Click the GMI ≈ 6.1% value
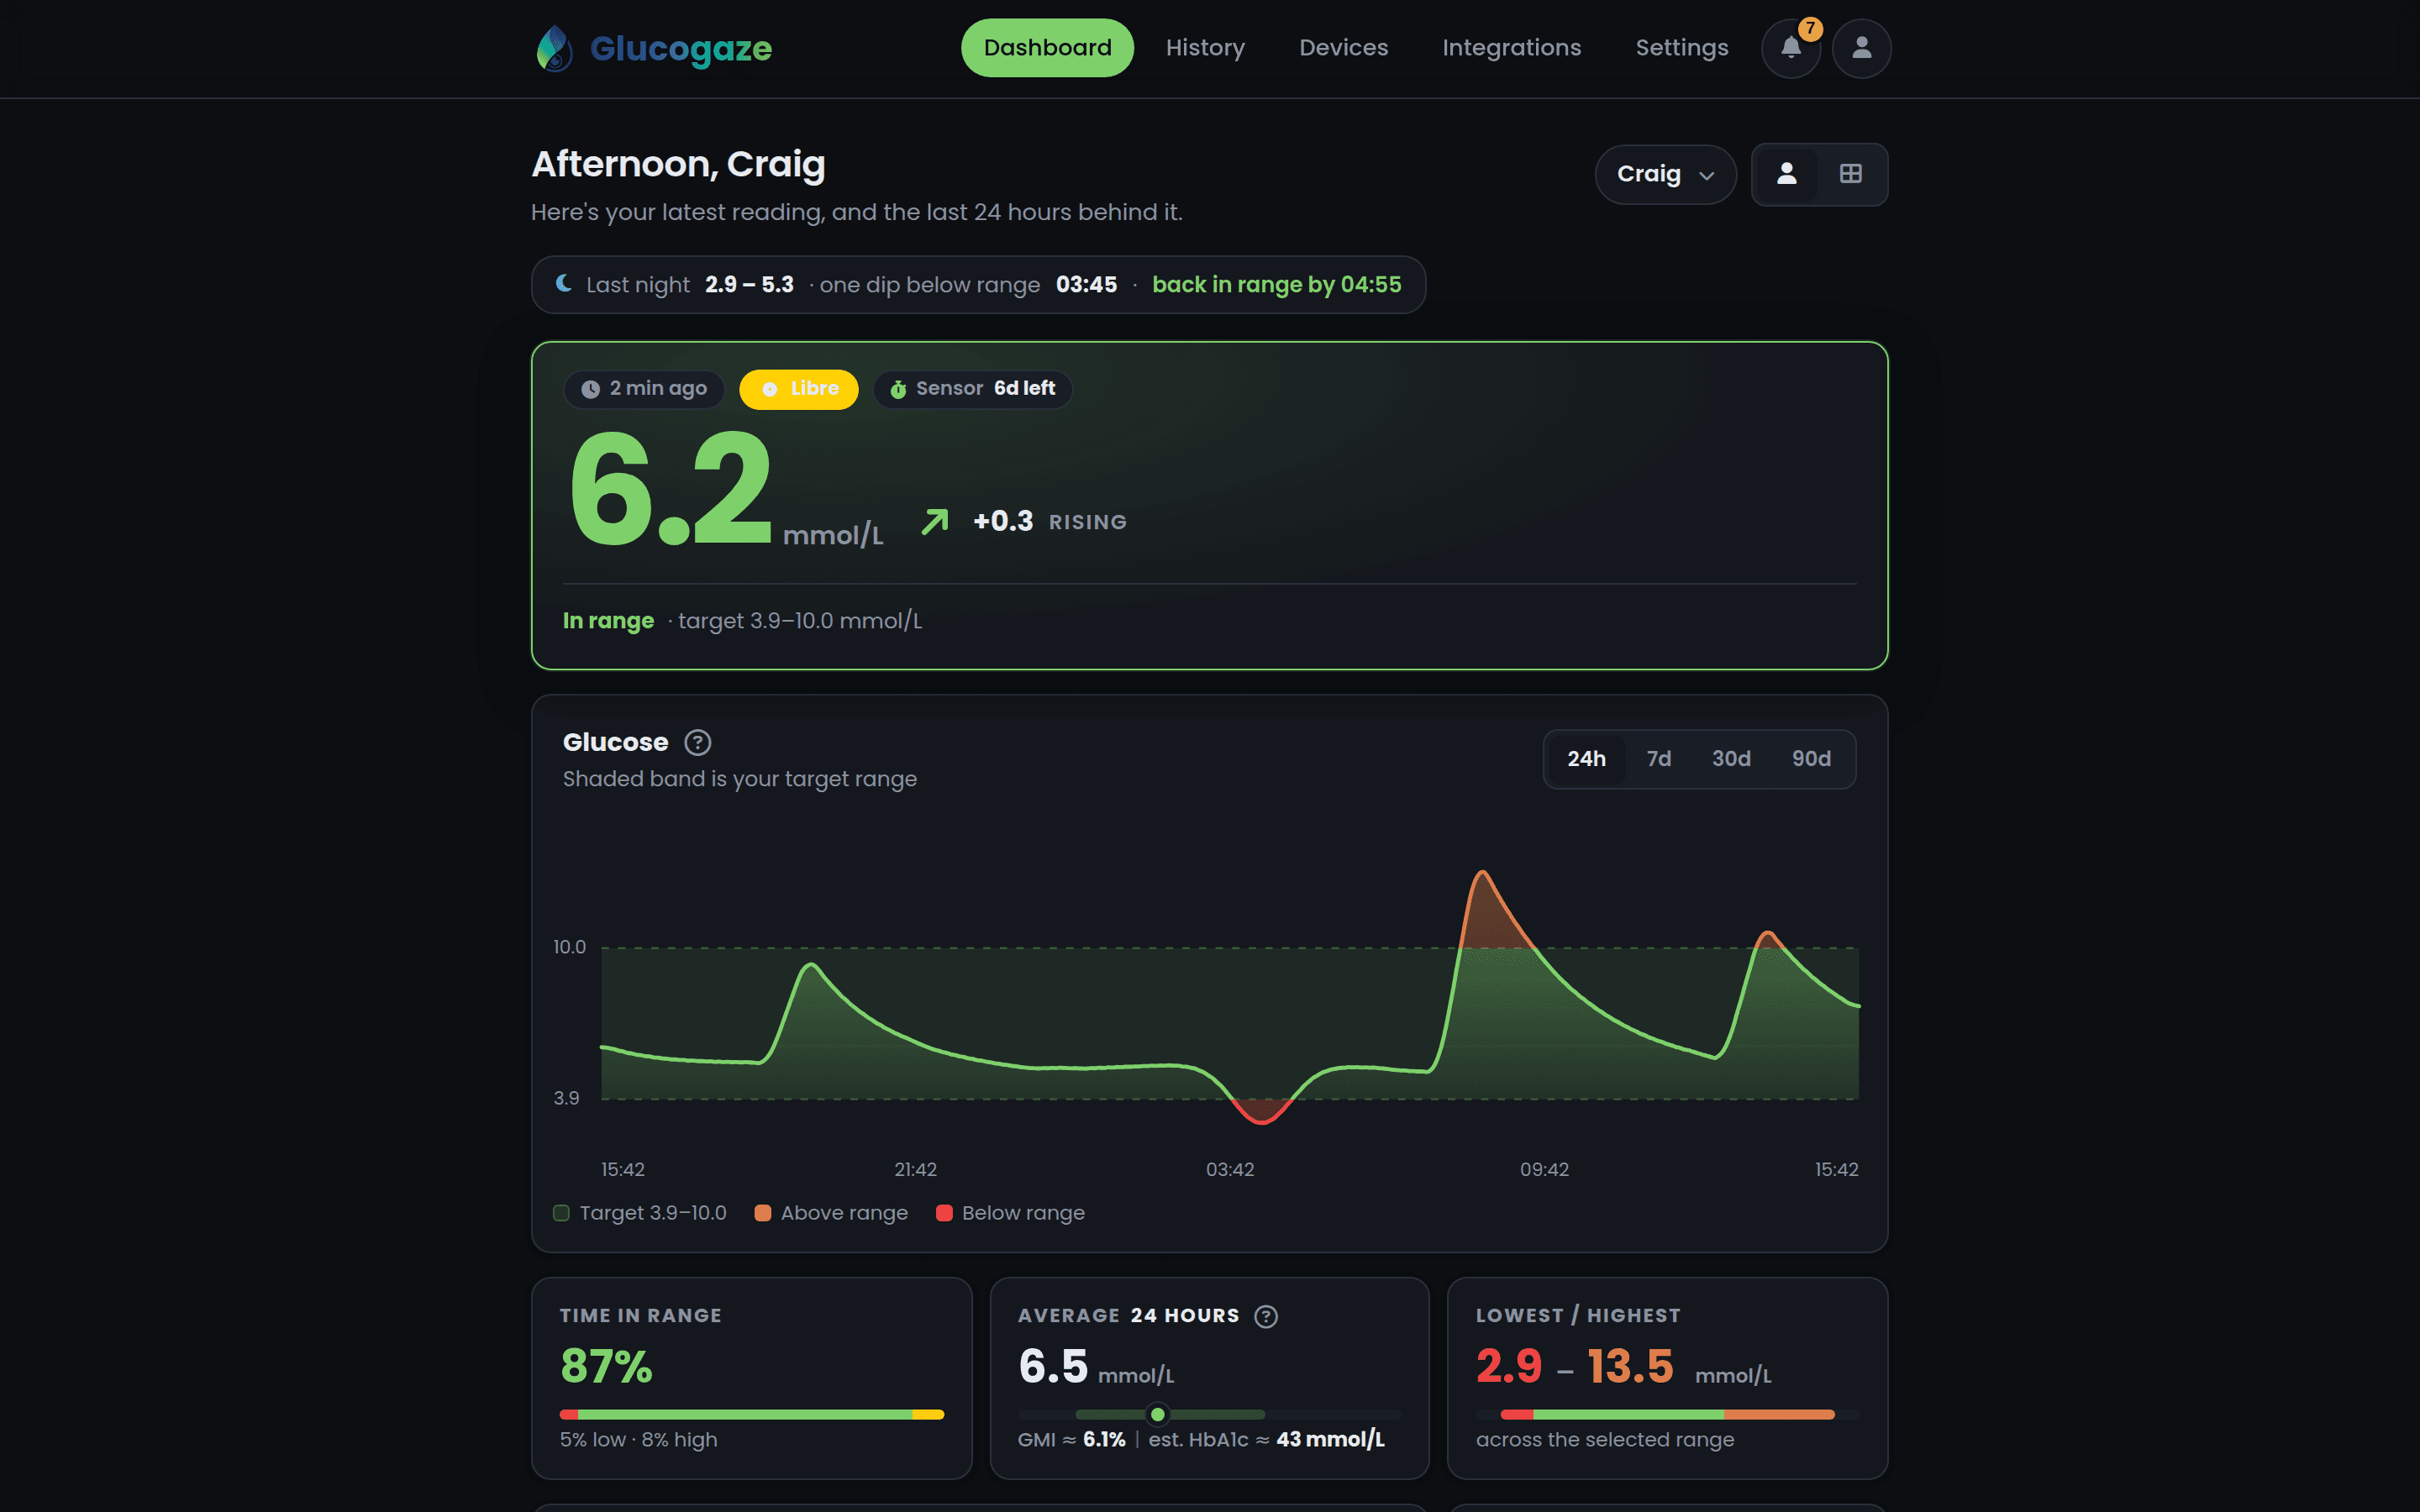The width and height of the screenshot is (2420, 1512). tap(1071, 1440)
